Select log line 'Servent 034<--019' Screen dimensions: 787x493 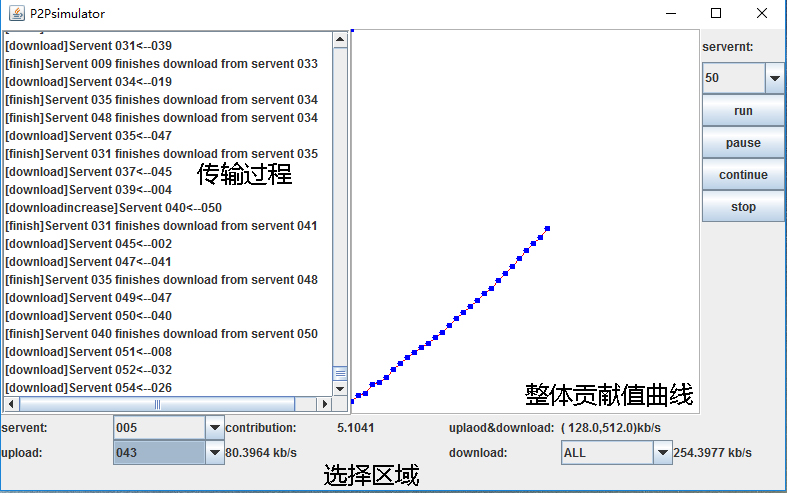[x=88, y=82]
